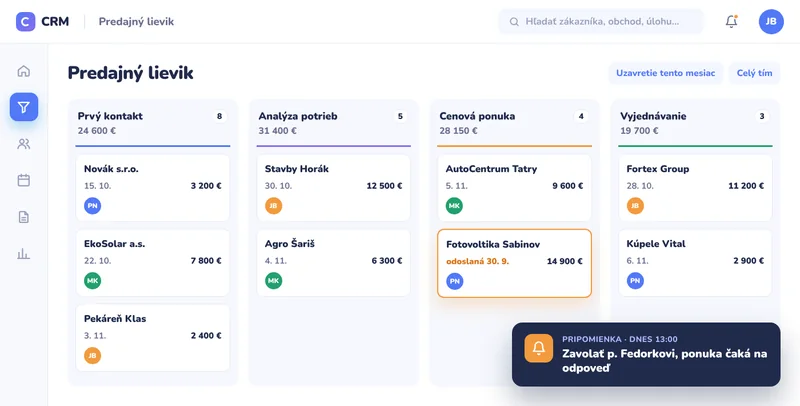Open the Fortex Group deal card
800x406 pixels.
(x=695, y=188)
